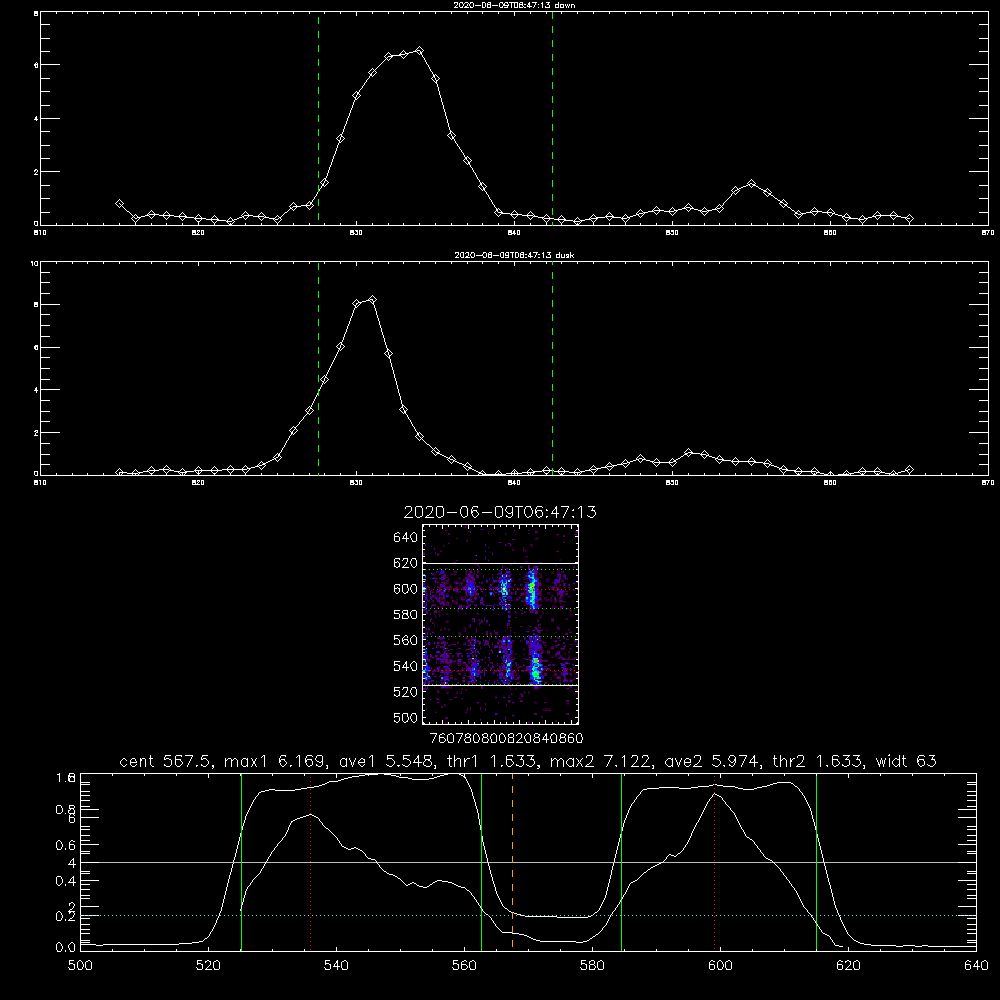Open the colored spectrogram image thumbnail

click(x=501, y=624)
